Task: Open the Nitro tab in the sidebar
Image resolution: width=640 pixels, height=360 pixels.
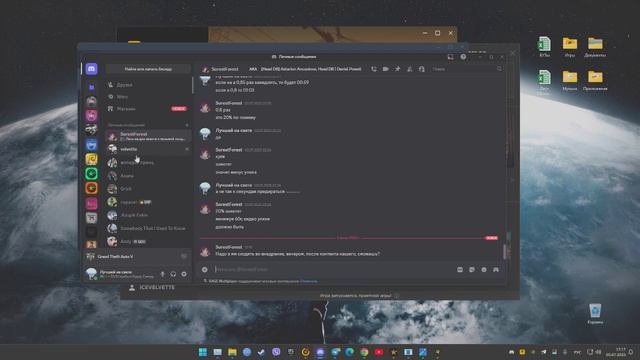Action: coord(148,96)
